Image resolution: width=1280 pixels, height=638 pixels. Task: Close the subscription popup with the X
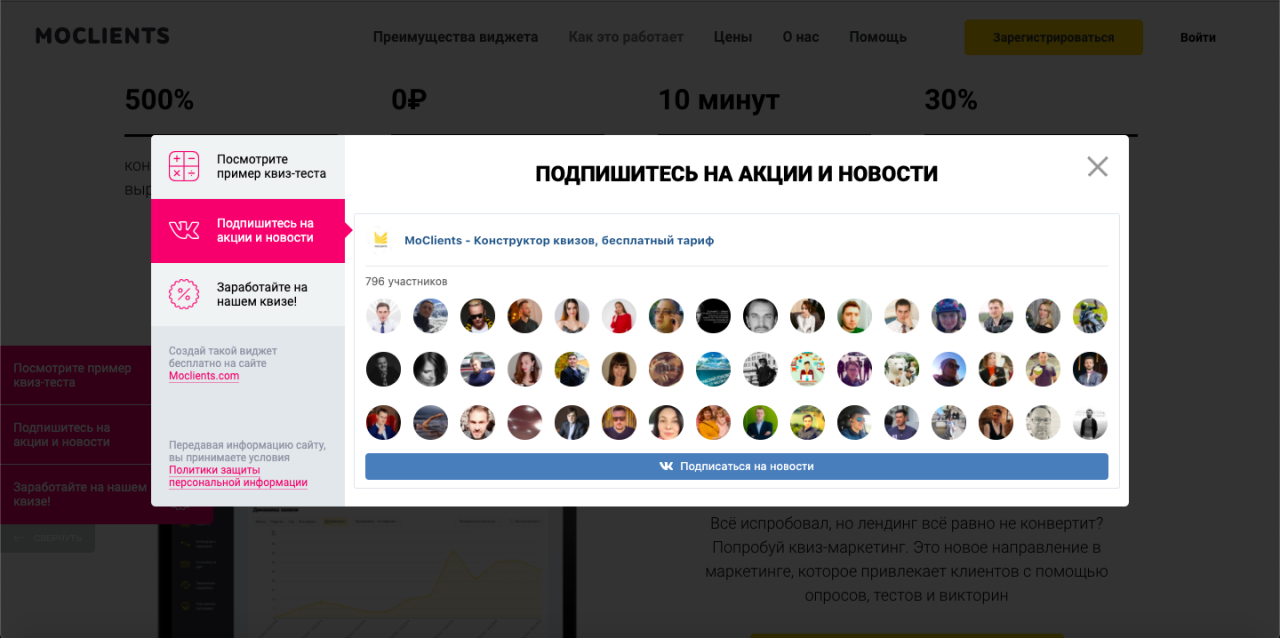[1097, 167]
